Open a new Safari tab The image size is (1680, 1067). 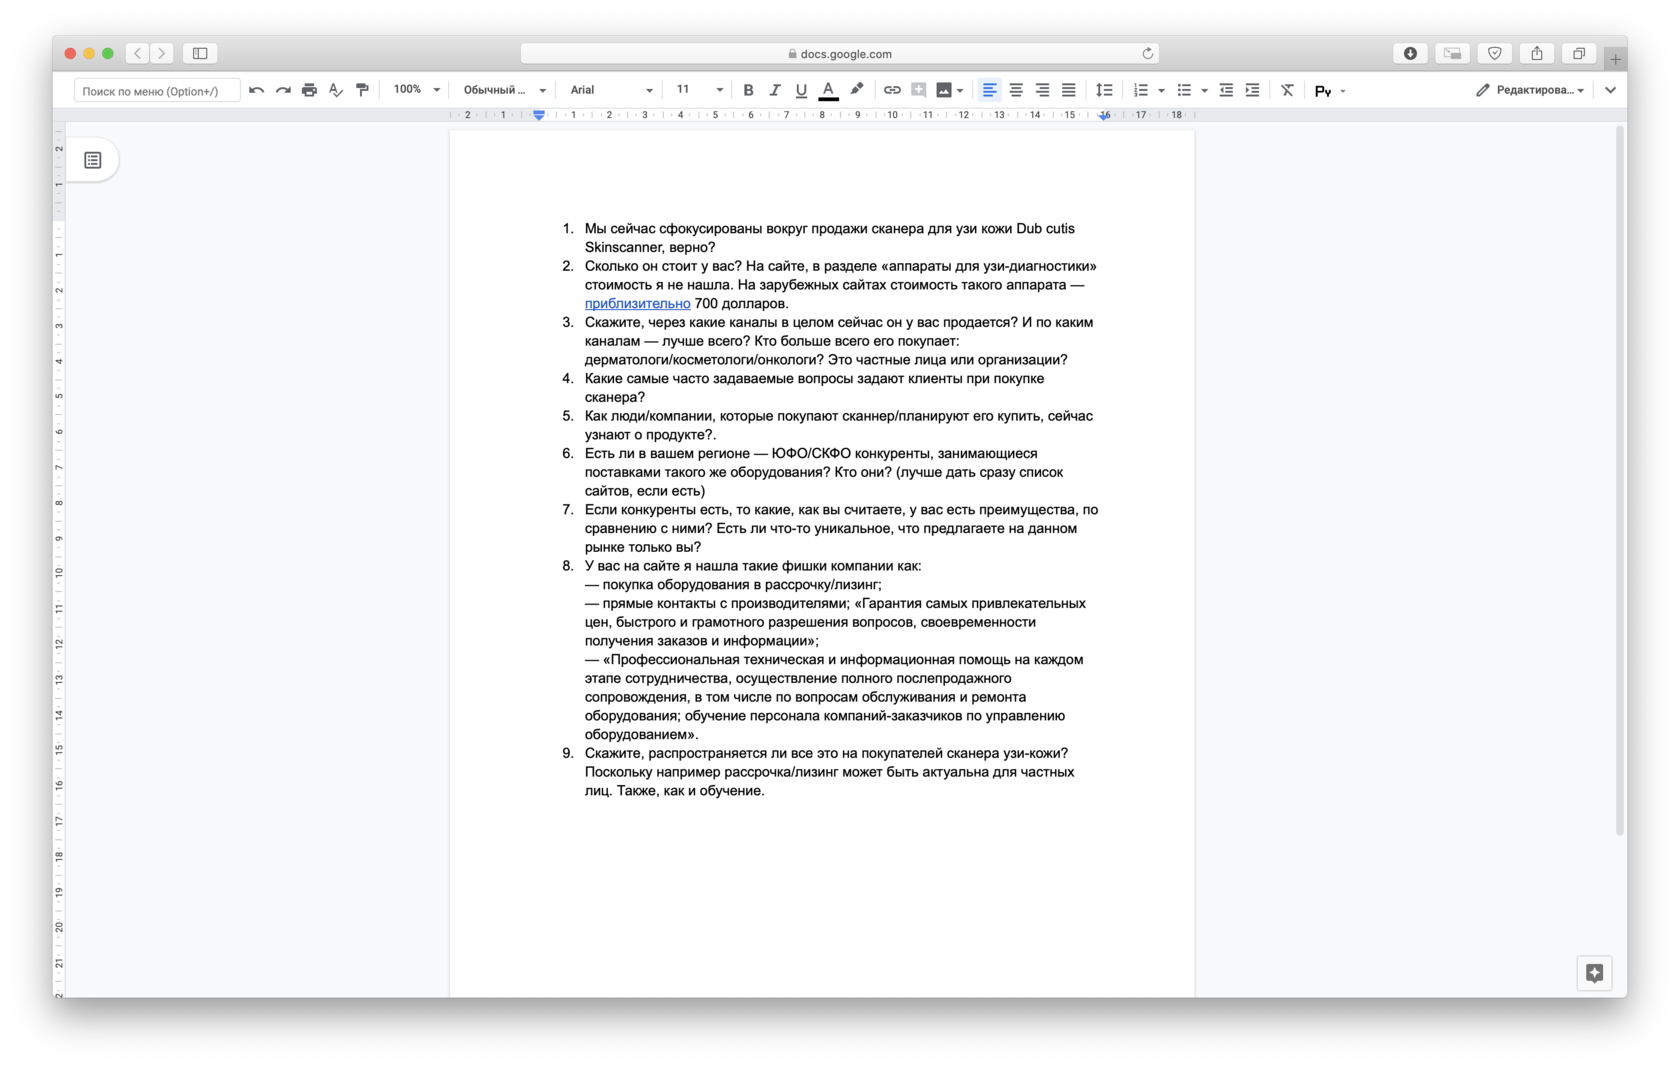[1615, 59]
